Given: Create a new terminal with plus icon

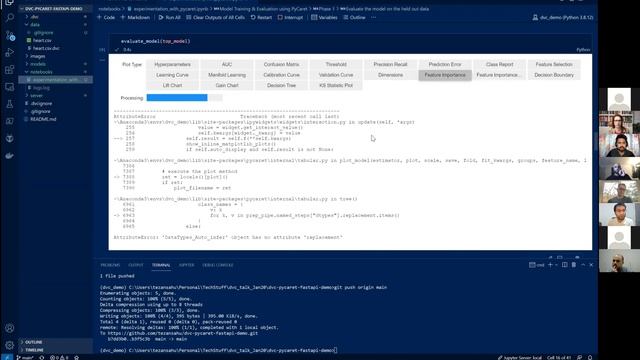Looking at the screenshot, I should click(550, 265).
